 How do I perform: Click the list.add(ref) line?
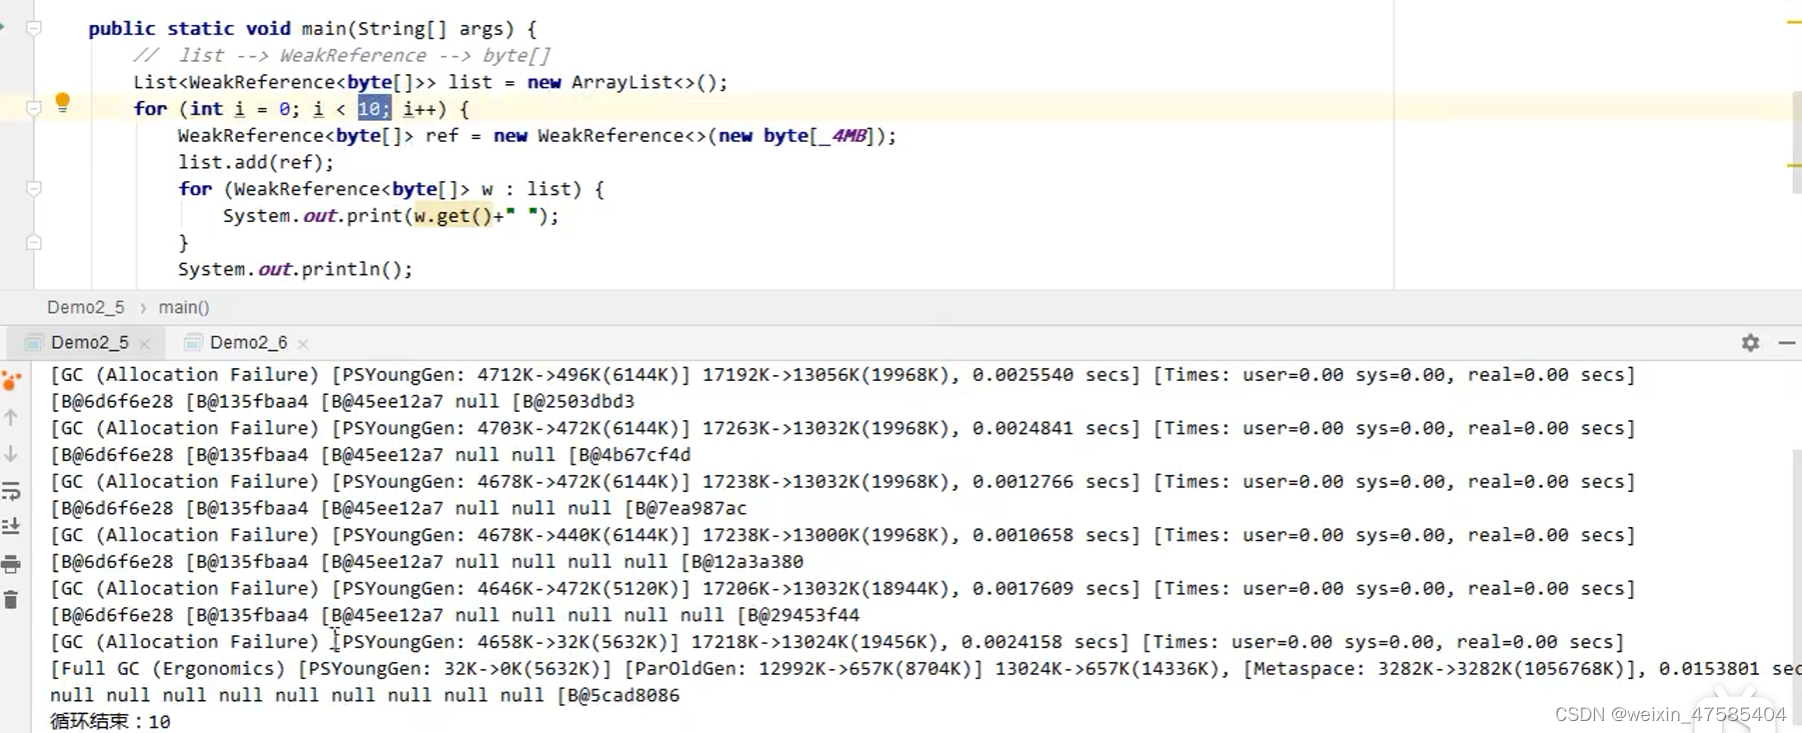point(256,162)
